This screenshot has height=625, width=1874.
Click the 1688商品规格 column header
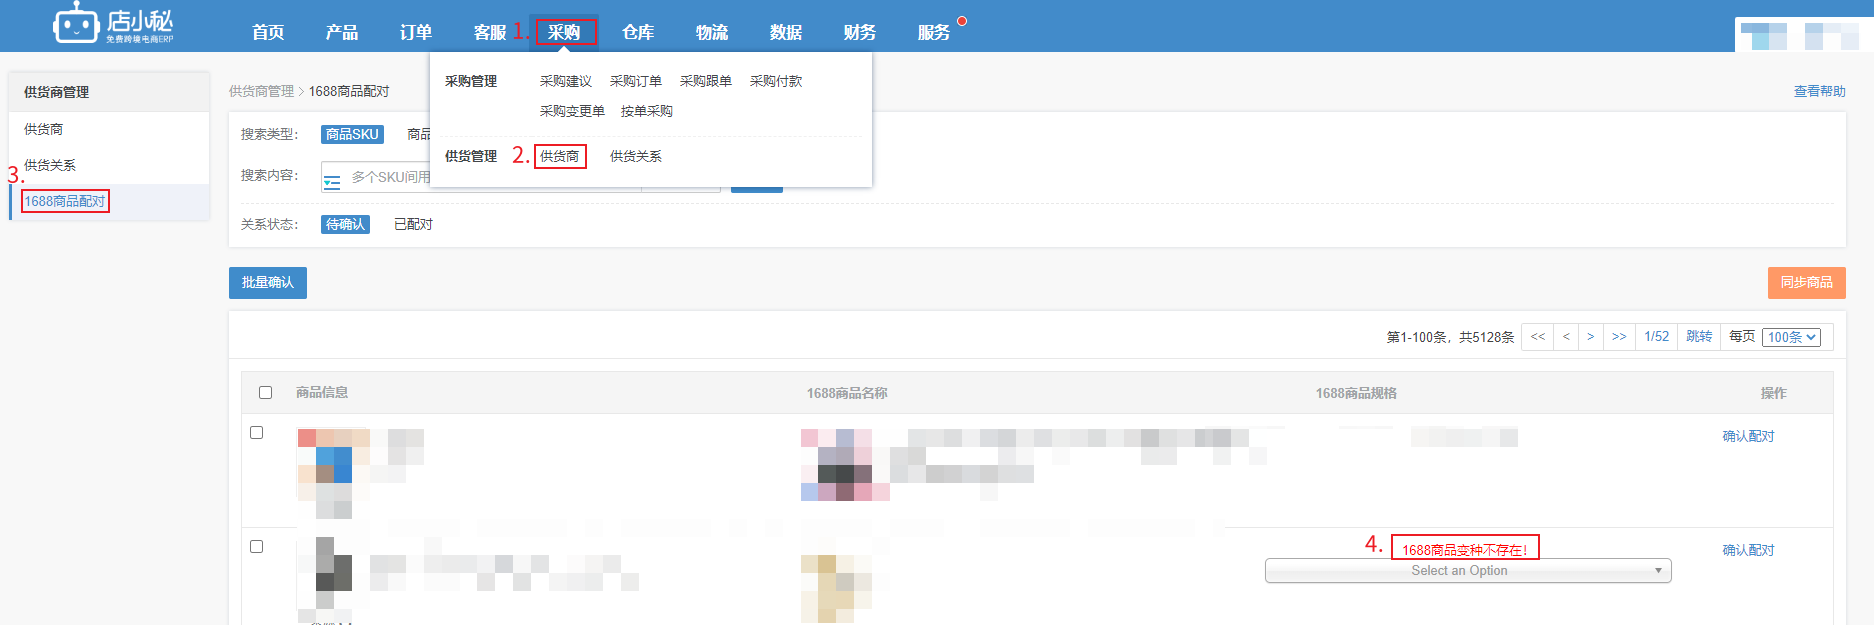click(x=1356, y=393)
